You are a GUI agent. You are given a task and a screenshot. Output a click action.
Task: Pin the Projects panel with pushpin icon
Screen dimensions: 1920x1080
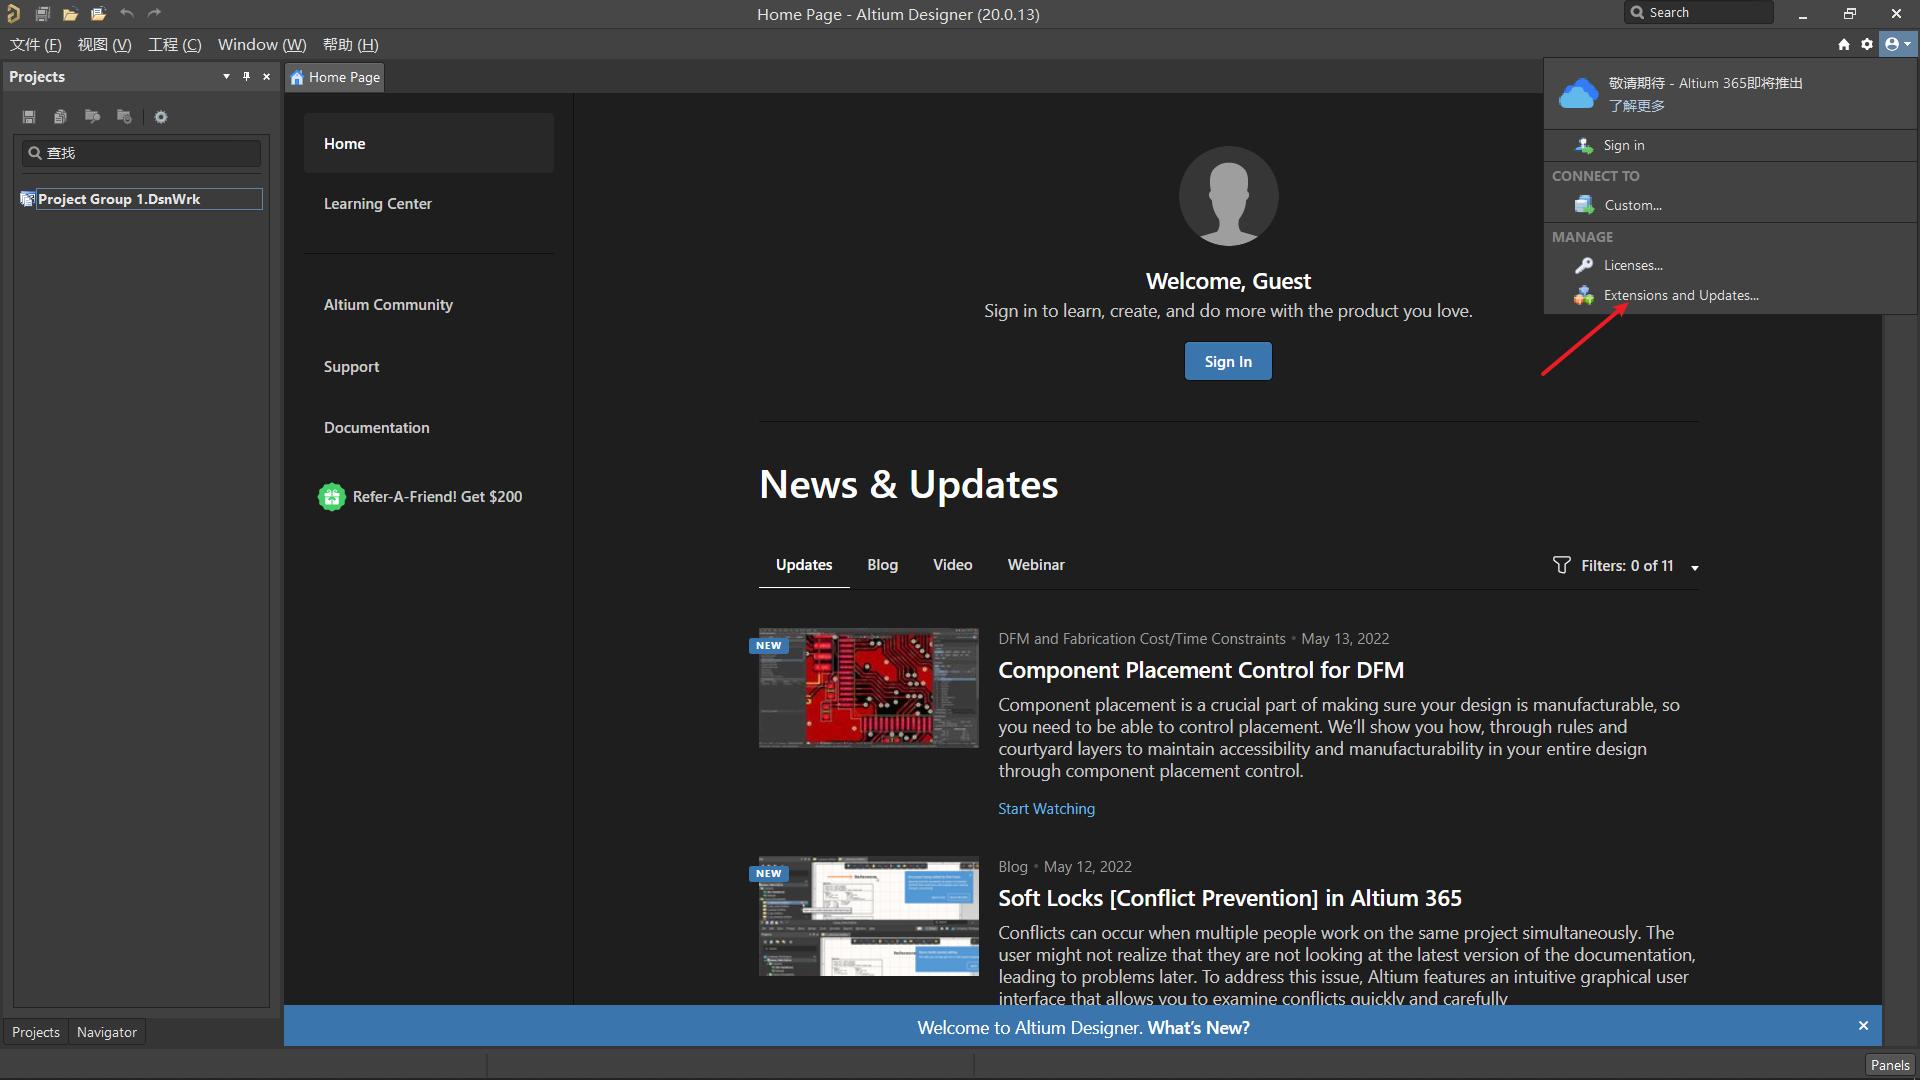click(x=246, y=77)
